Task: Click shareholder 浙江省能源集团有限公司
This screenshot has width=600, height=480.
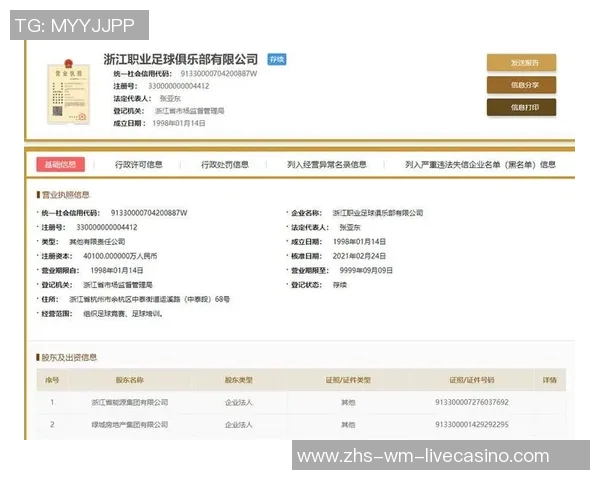Action: tap(130, 402)
